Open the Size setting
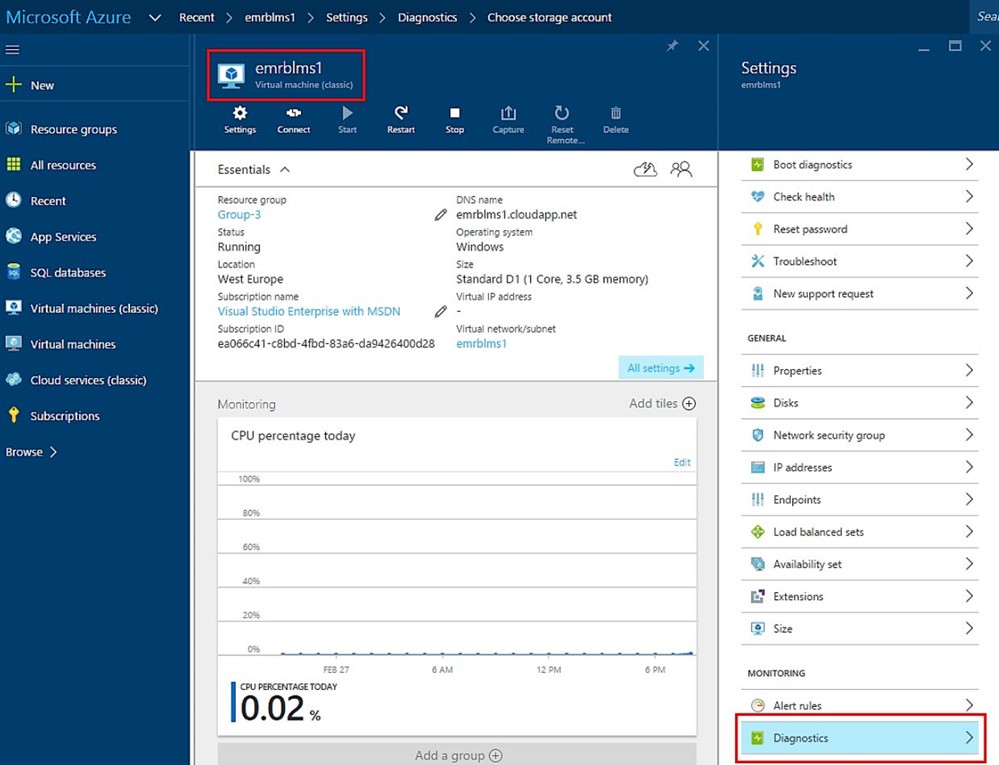 pyautogui.click(x=859, y=629)
